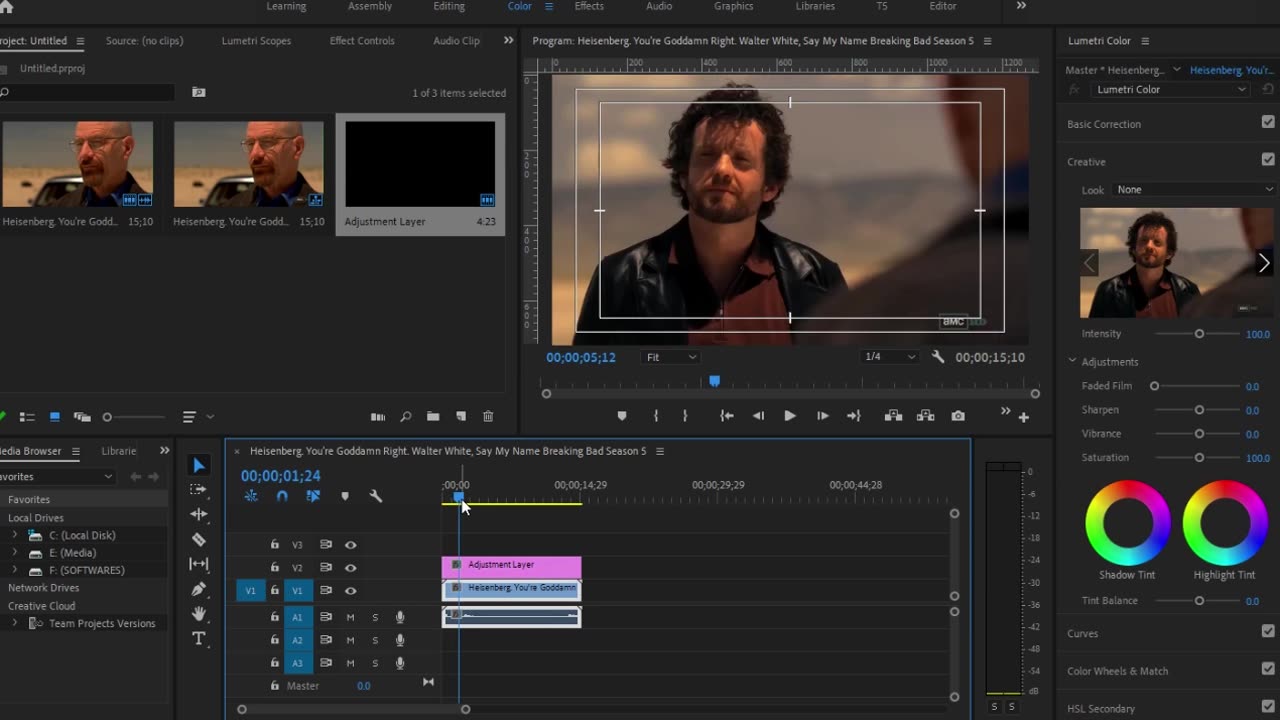Toggle V1 track output eye
Screen dimensions: 1280x720
(351, 591)
